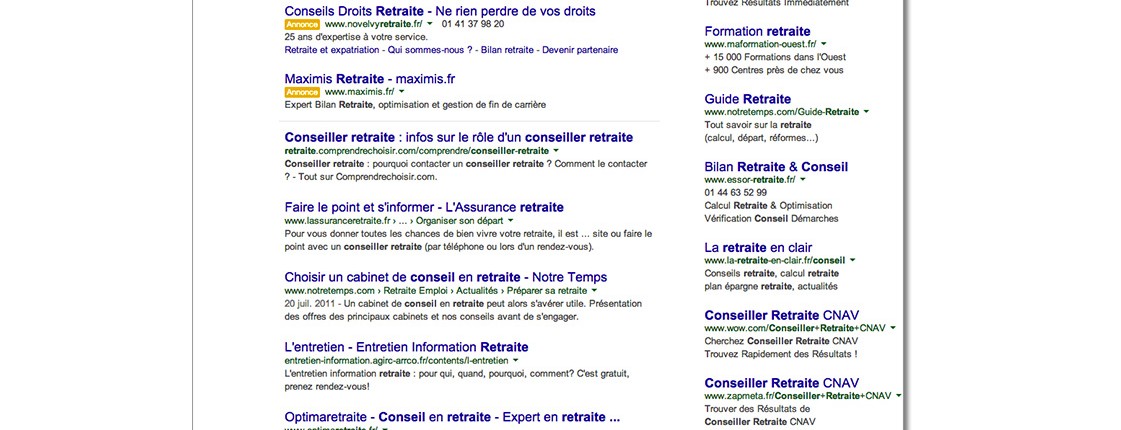
Task: Open 'Conseiller Retraite CNAV' ad from zapmeta.fr
Action: (781, 383)
